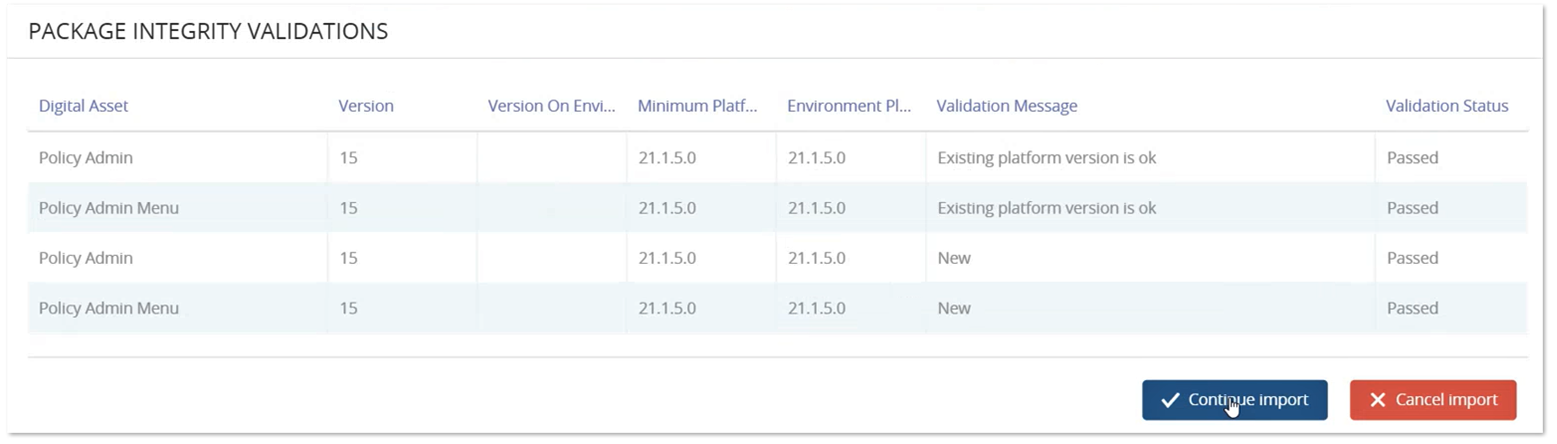Click the X icon on Cancel import

[x=1377, y=400]
